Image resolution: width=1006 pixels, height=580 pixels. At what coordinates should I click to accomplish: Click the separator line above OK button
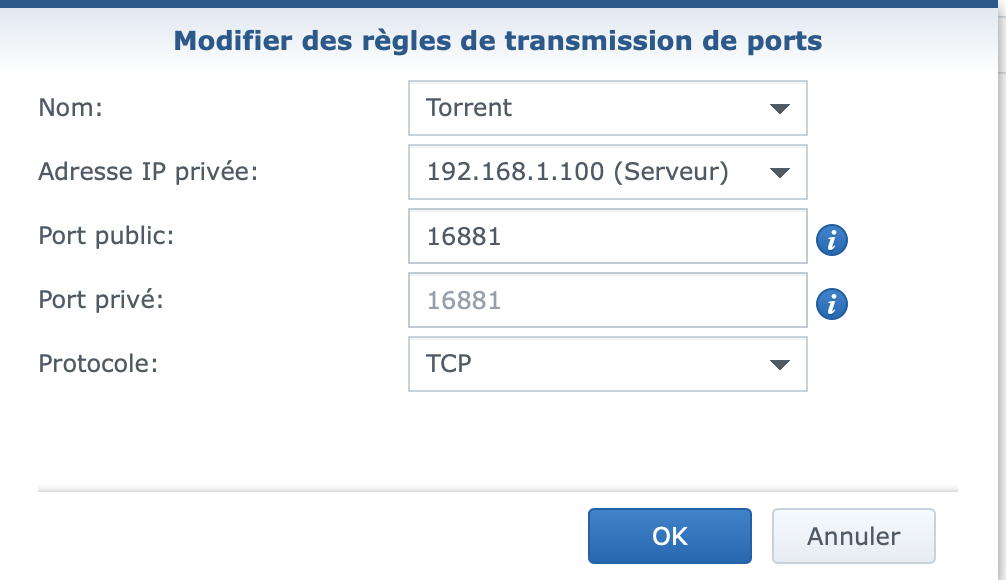coord(497,490)
